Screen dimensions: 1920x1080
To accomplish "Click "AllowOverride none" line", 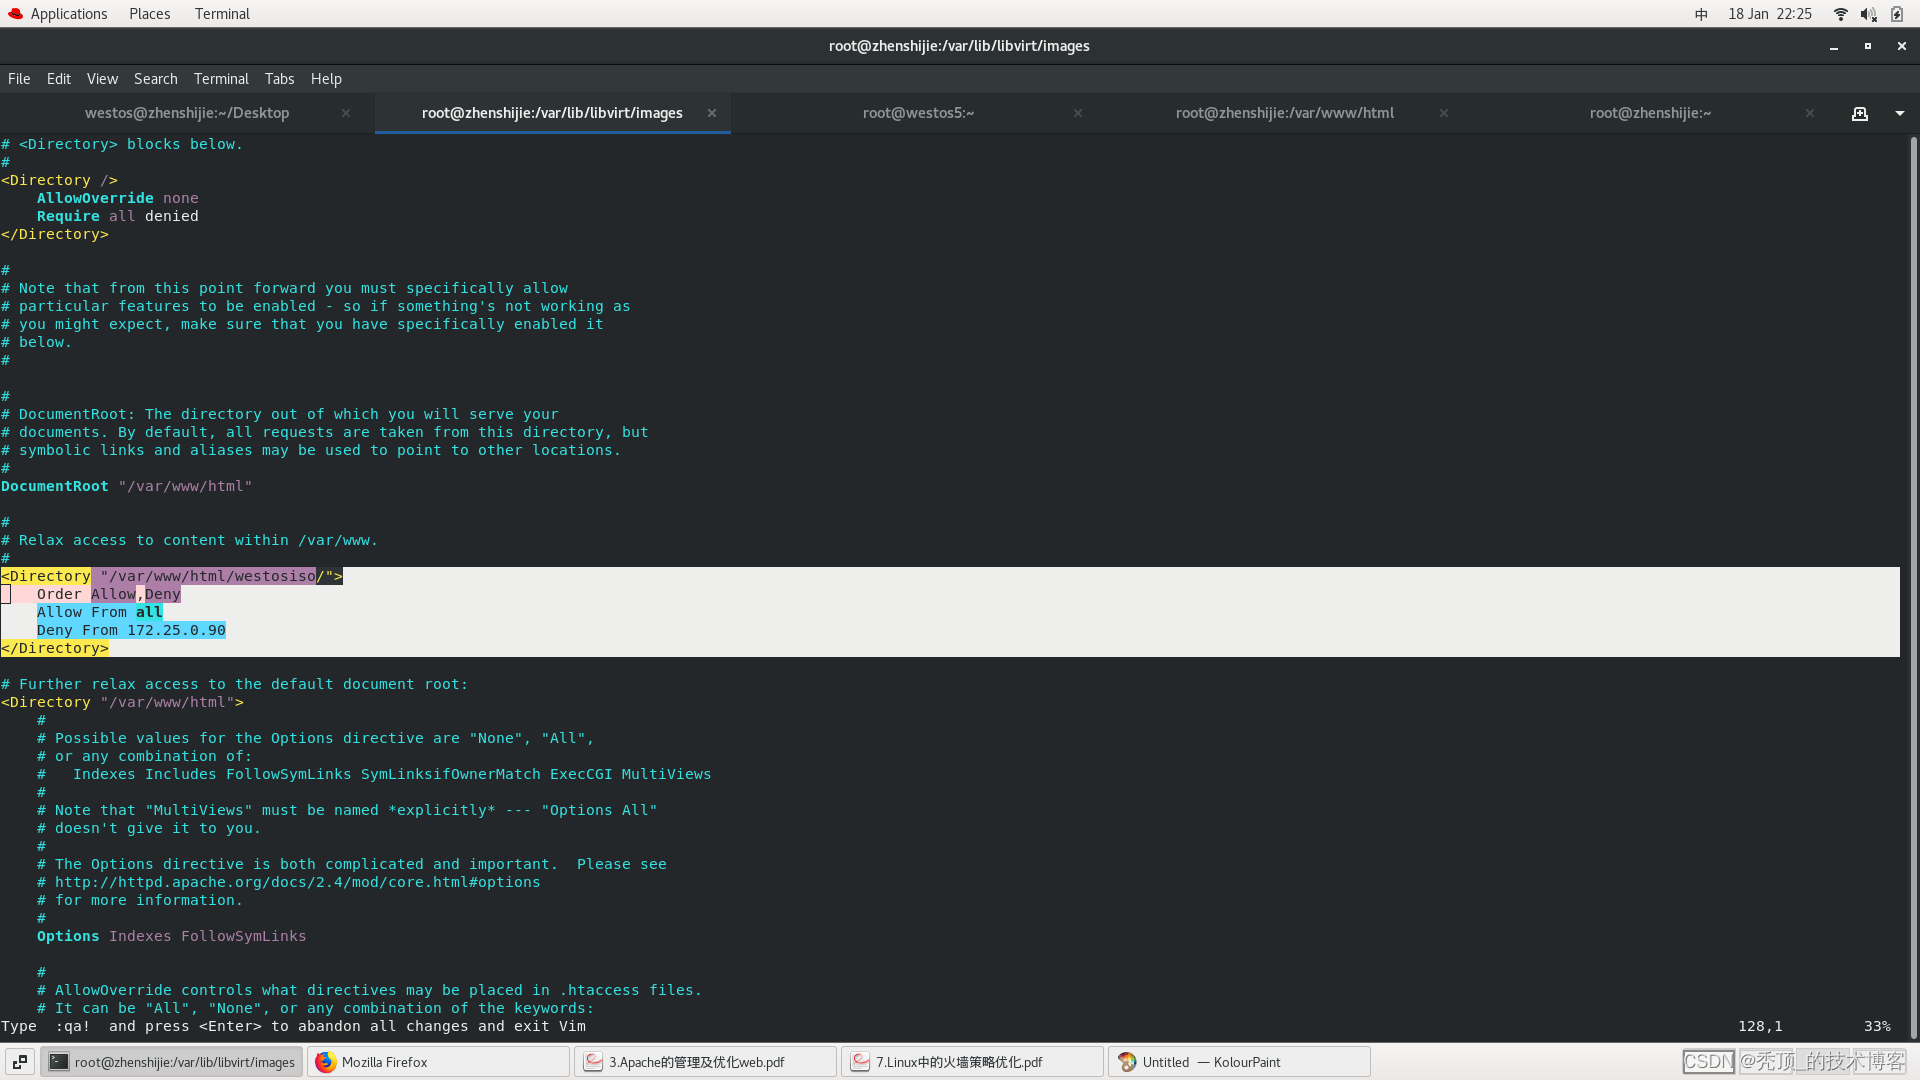I will point(117,198).
